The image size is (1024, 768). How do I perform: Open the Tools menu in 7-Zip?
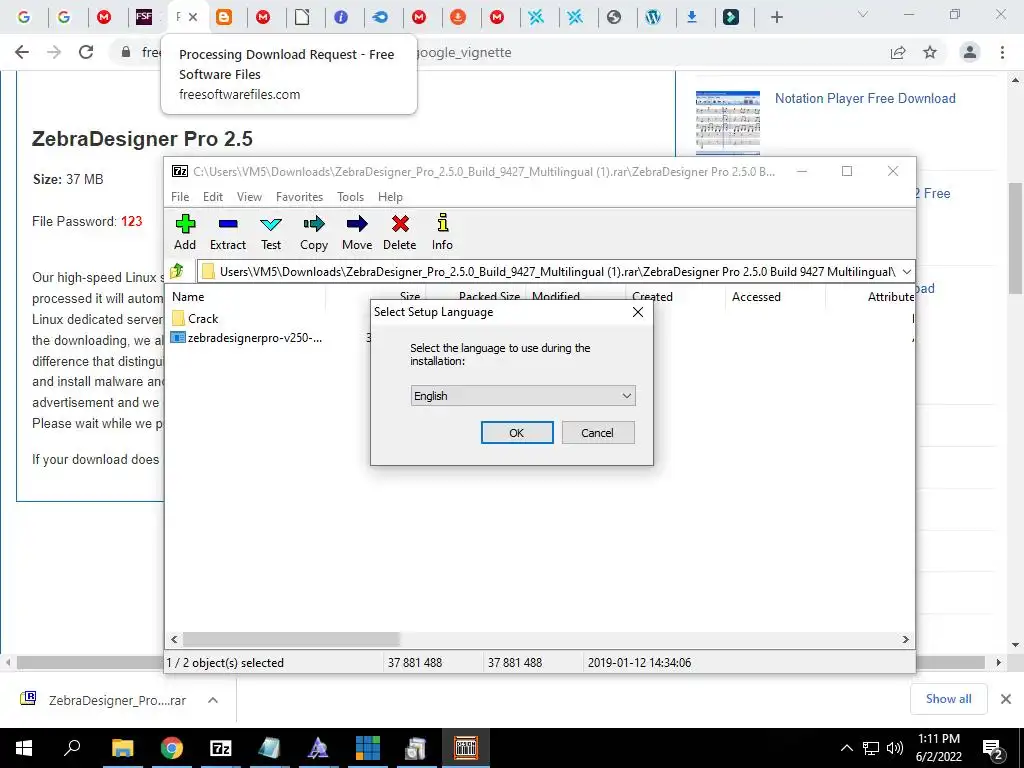coord(351,197)
